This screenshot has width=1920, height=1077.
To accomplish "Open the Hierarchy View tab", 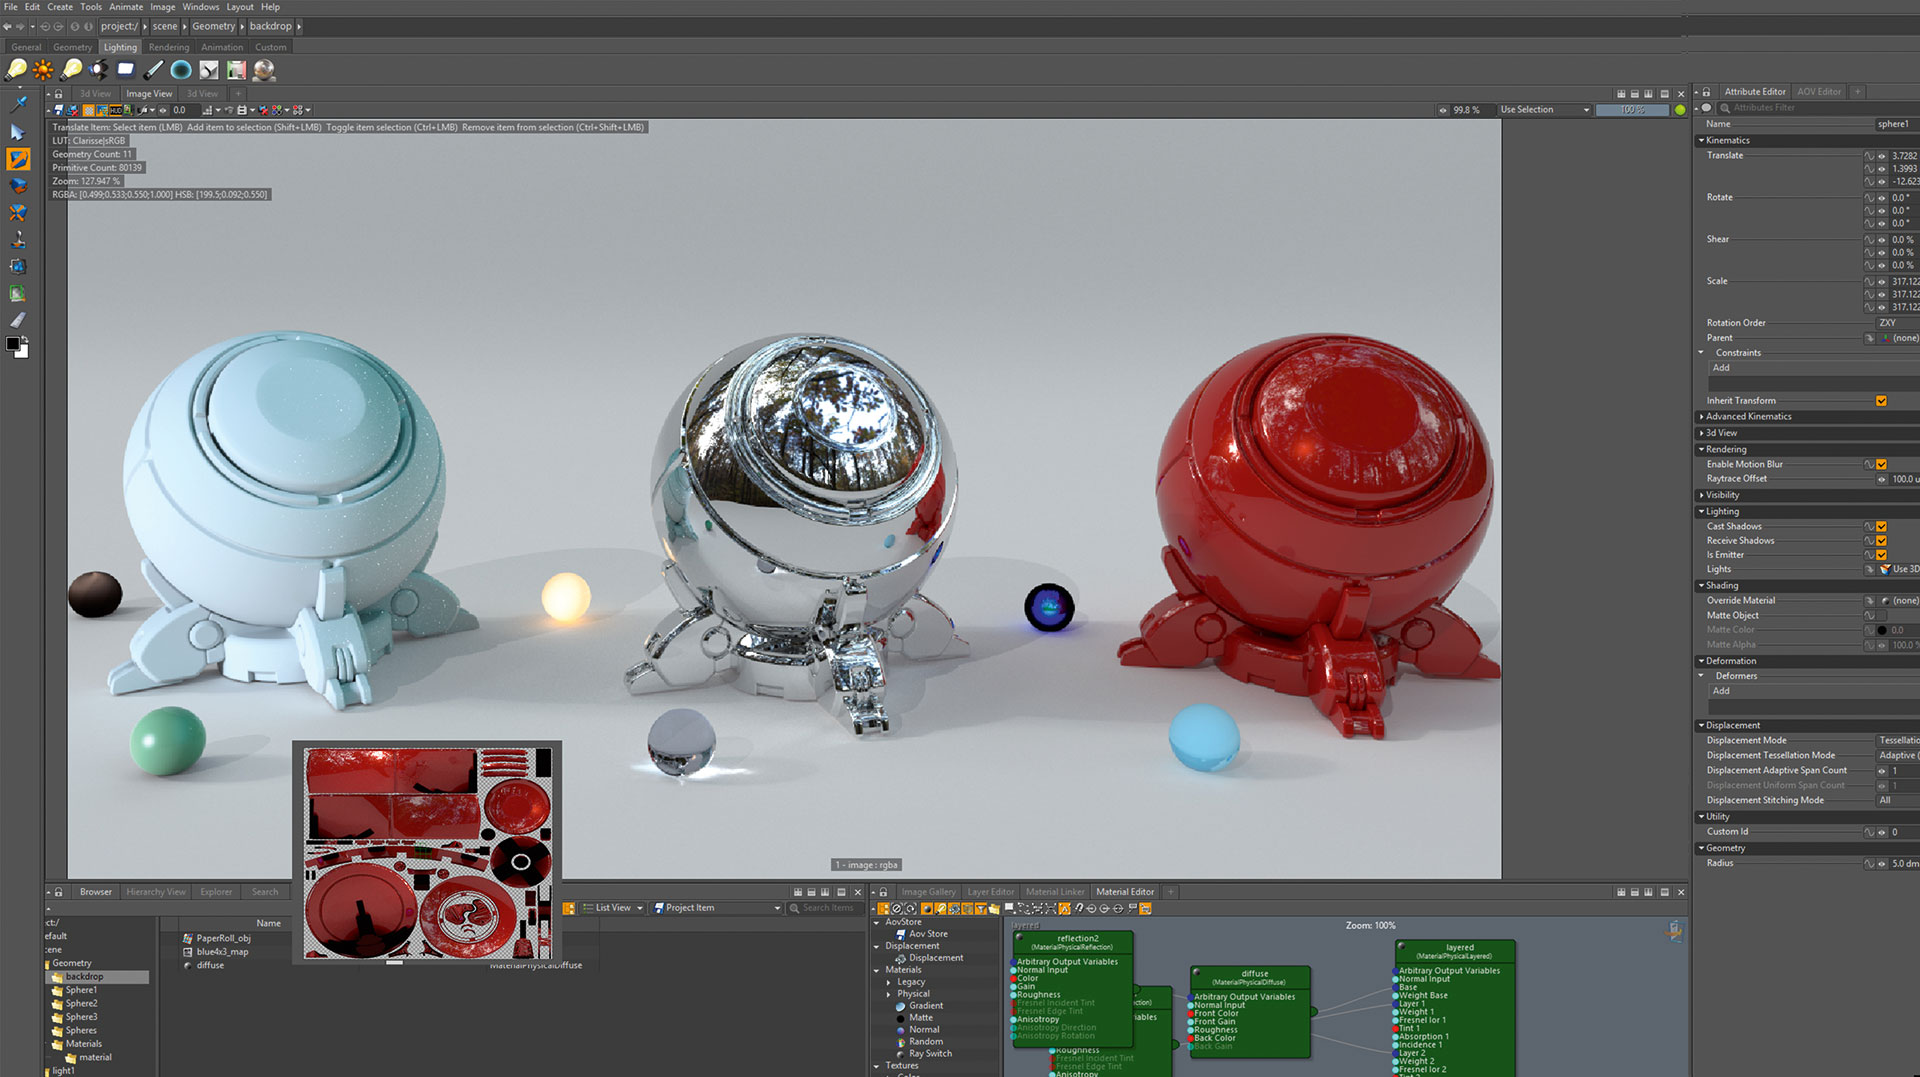I will point(156,892).
